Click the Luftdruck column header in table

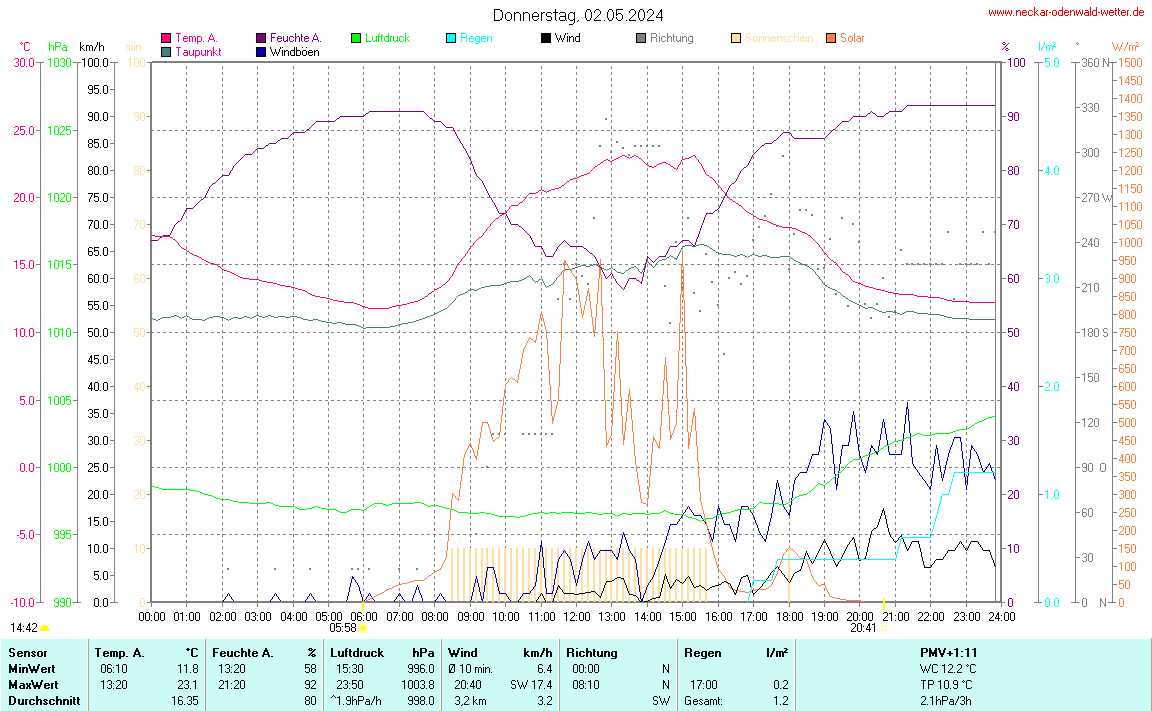(357, 652)
